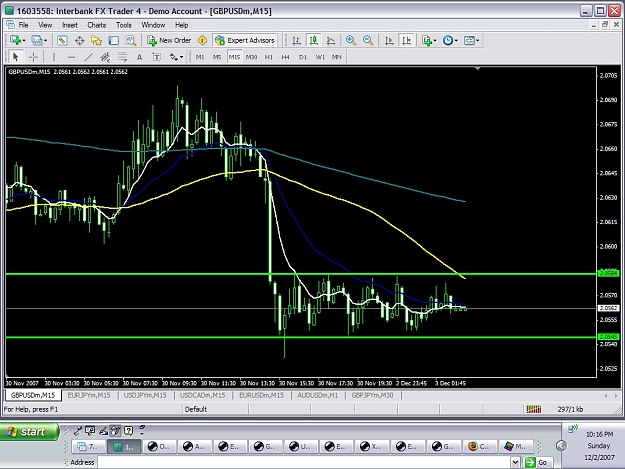Expand the Periods dropdown arrow
This screenshot has height=469, width=625.
pos(456,41)
